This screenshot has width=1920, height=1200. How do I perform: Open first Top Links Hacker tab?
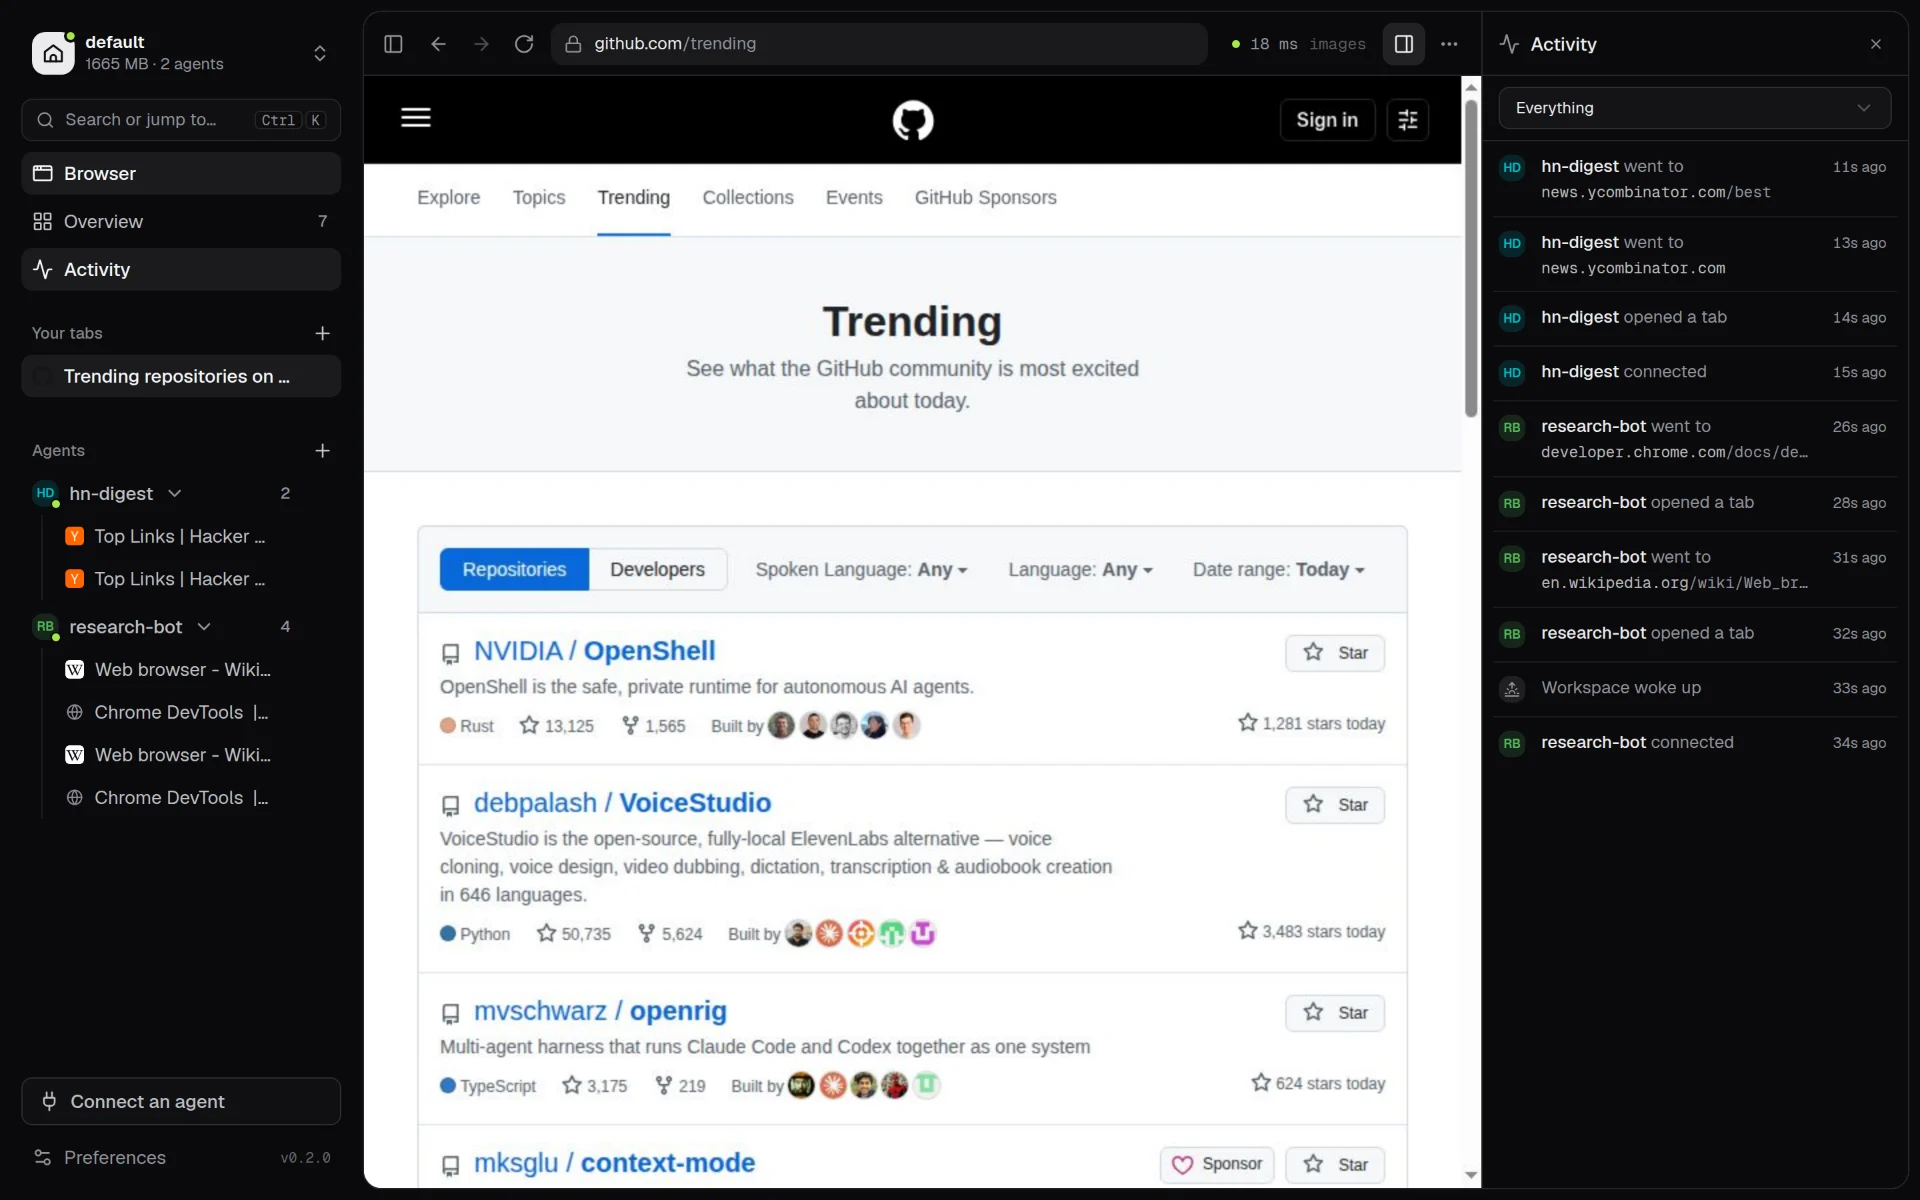pos(180,536)
